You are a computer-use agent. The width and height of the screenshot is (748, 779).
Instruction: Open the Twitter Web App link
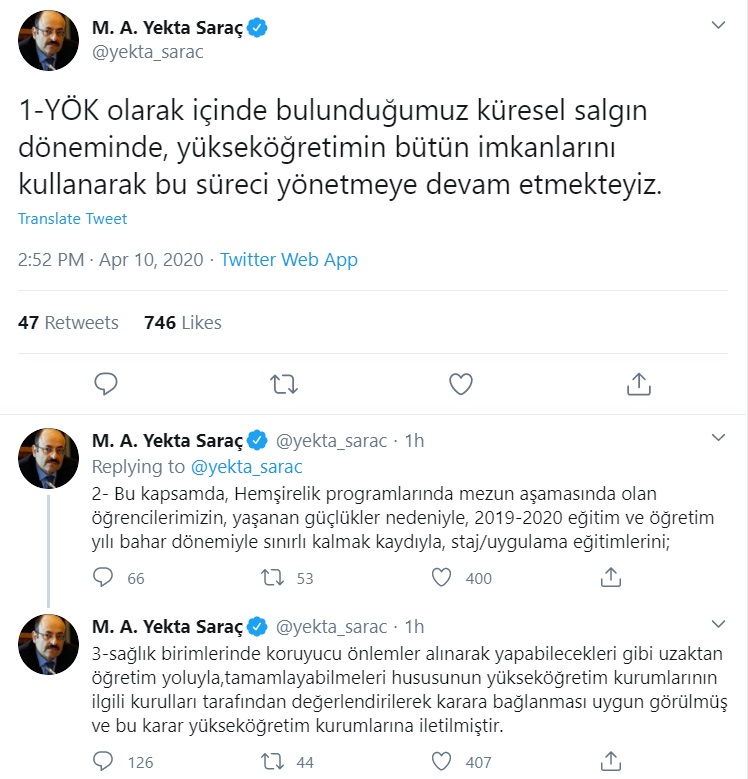[289, 260]
